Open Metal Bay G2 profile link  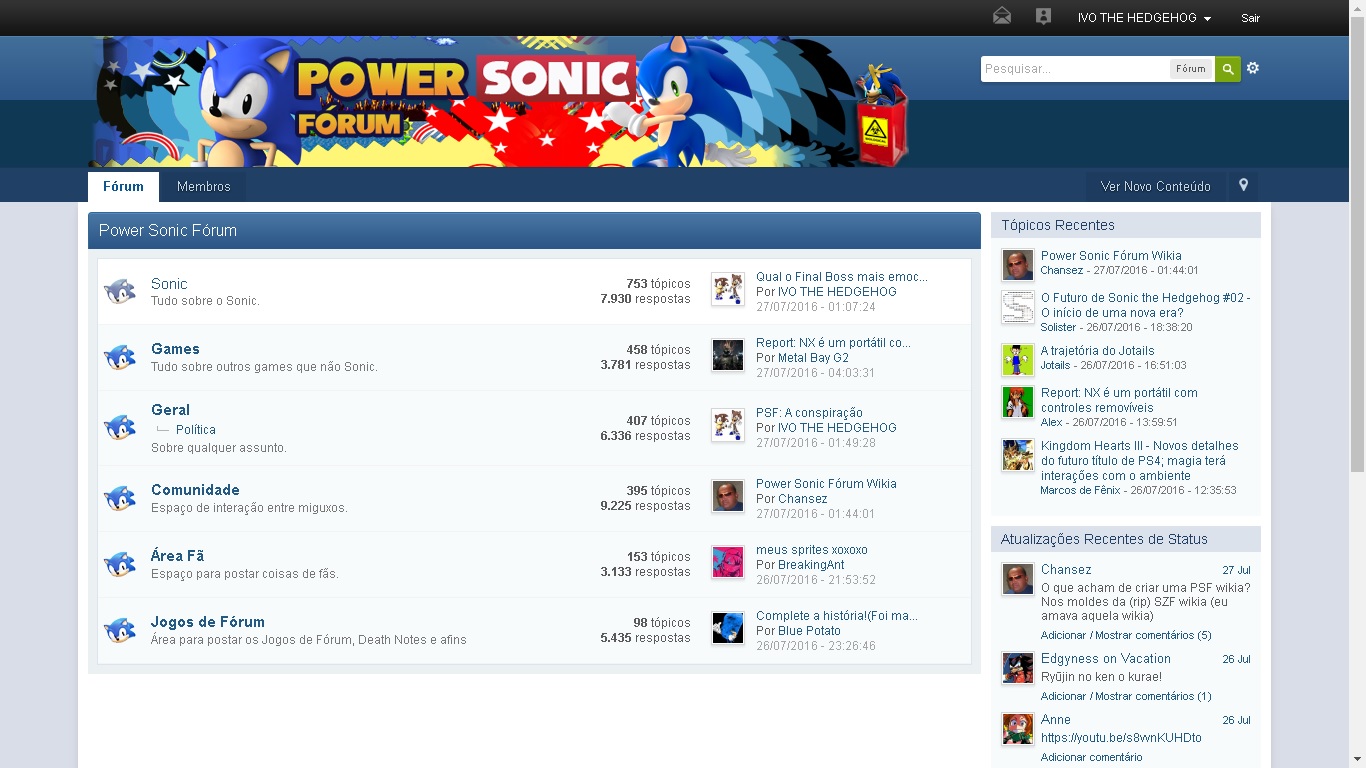coord(813,358)
